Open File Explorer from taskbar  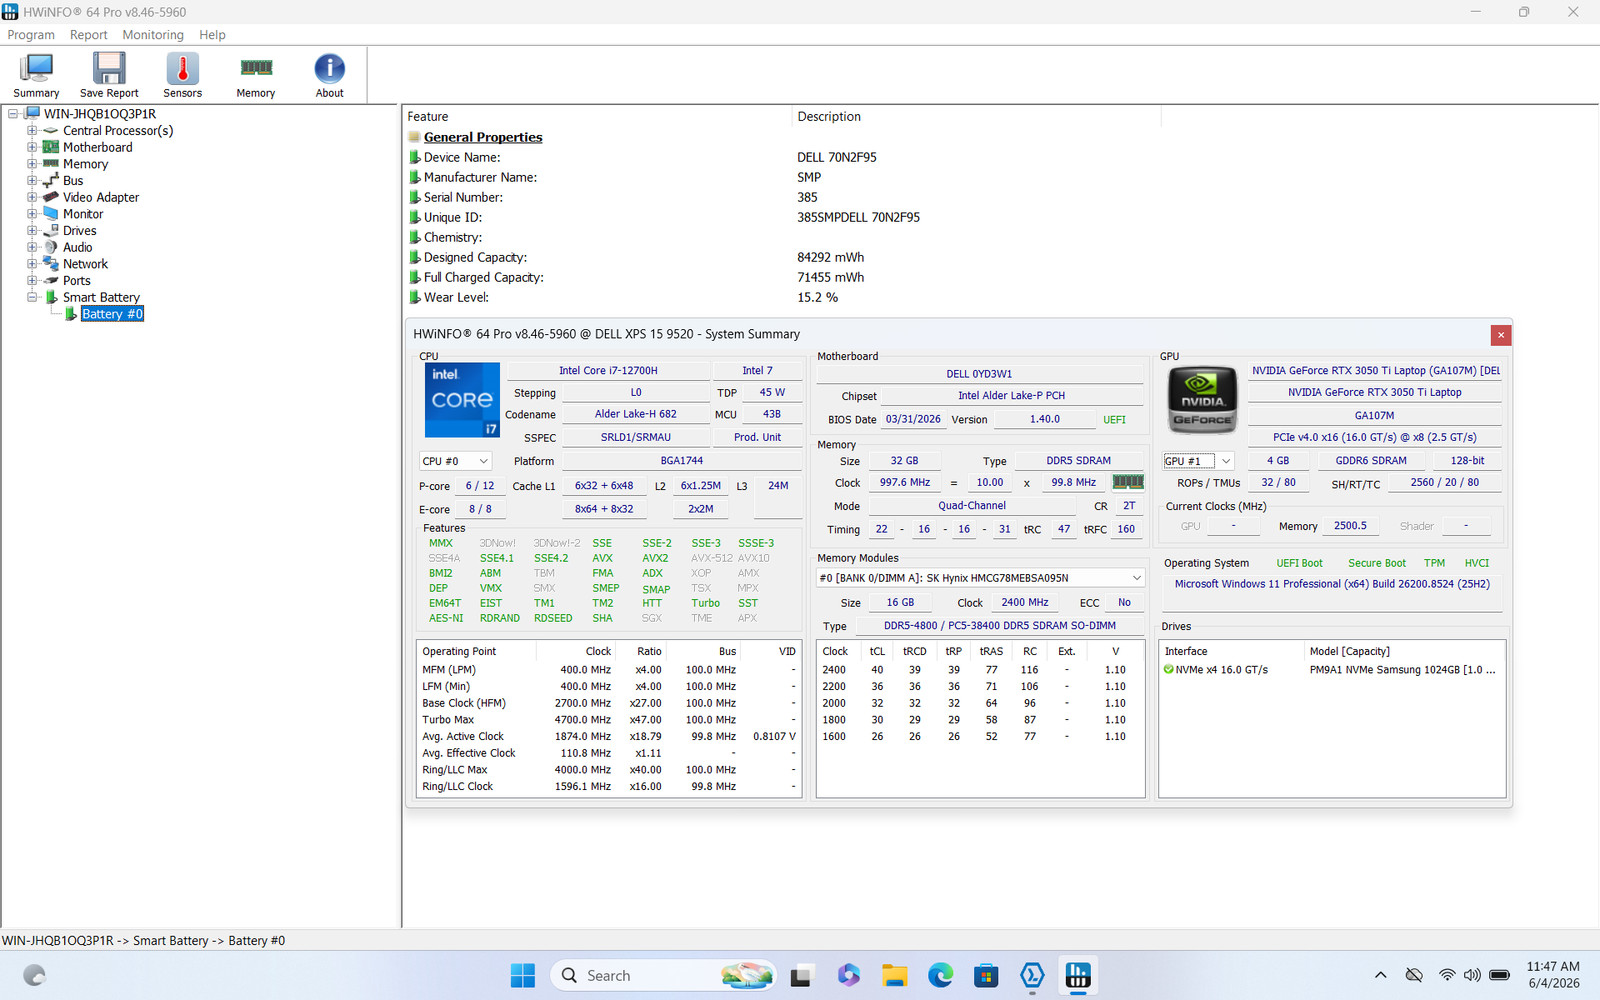[894, 976]
